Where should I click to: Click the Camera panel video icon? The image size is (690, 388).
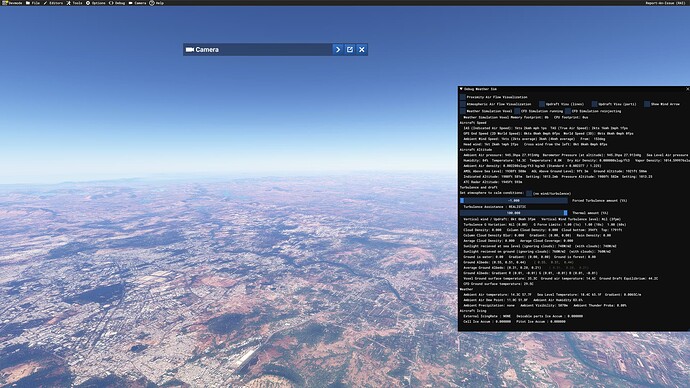tap(190, 50)
